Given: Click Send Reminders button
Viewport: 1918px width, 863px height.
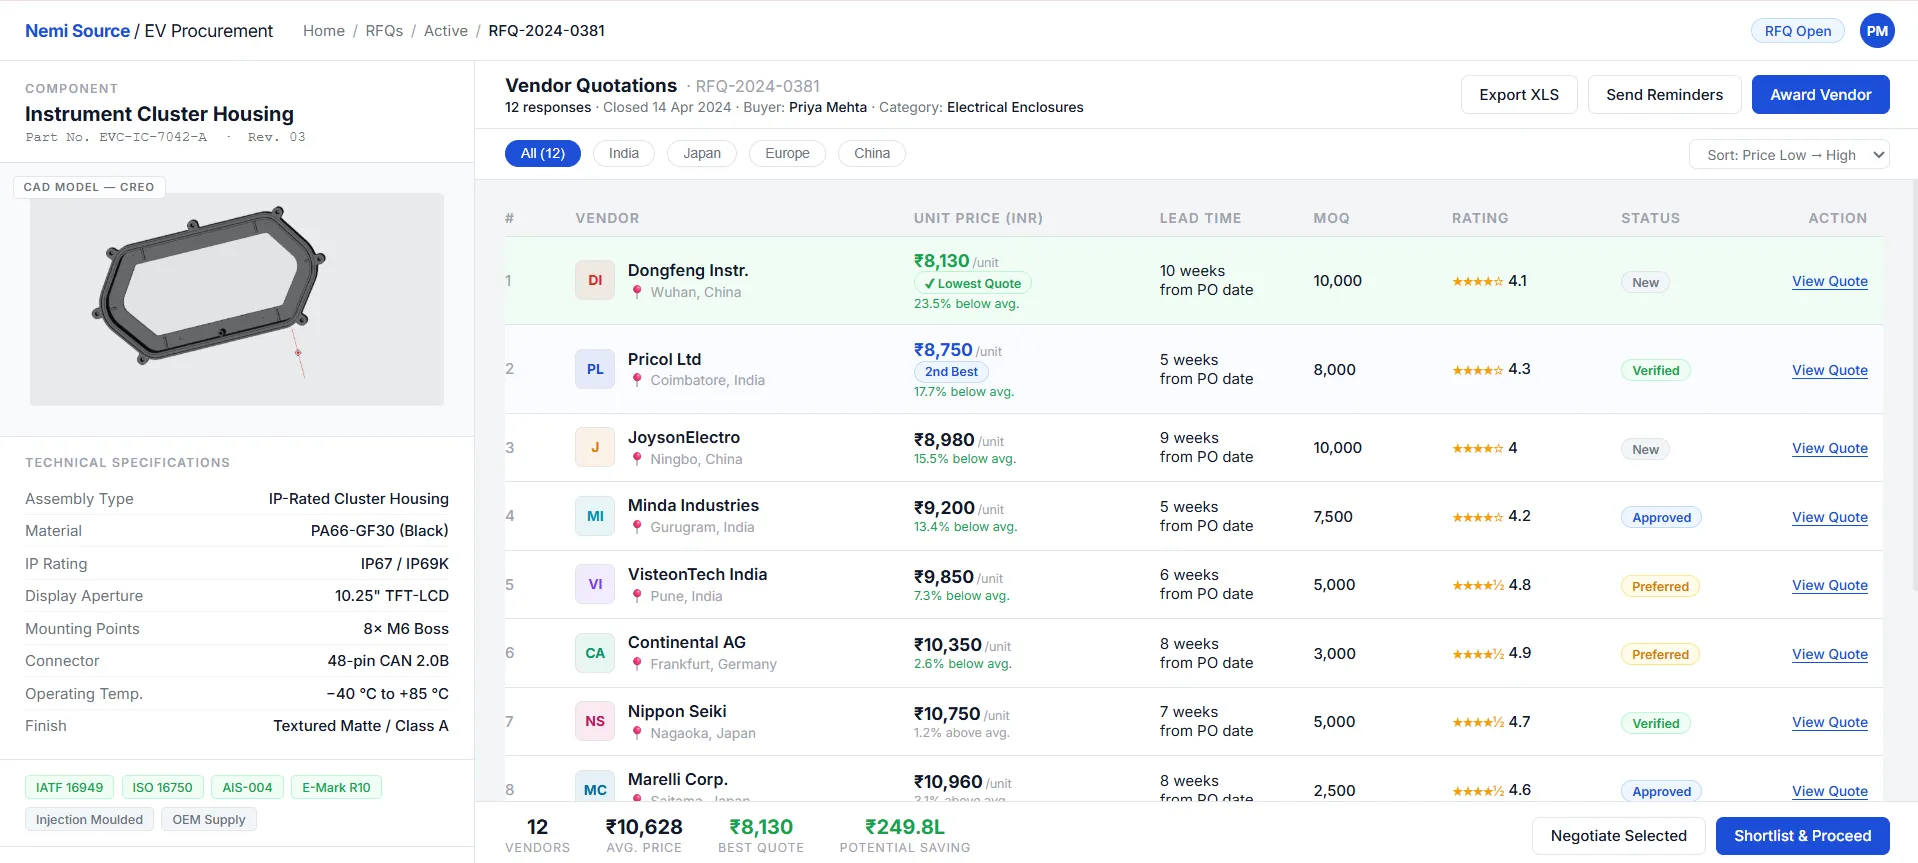Looking at the screenshot, I should 1664,94.
